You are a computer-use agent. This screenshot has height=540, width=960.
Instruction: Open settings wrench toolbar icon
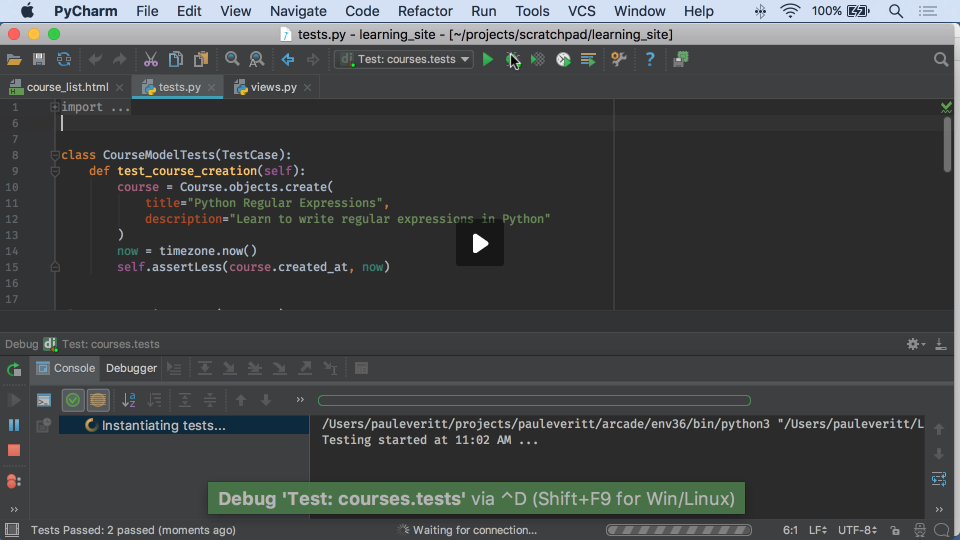click(618, 59)
